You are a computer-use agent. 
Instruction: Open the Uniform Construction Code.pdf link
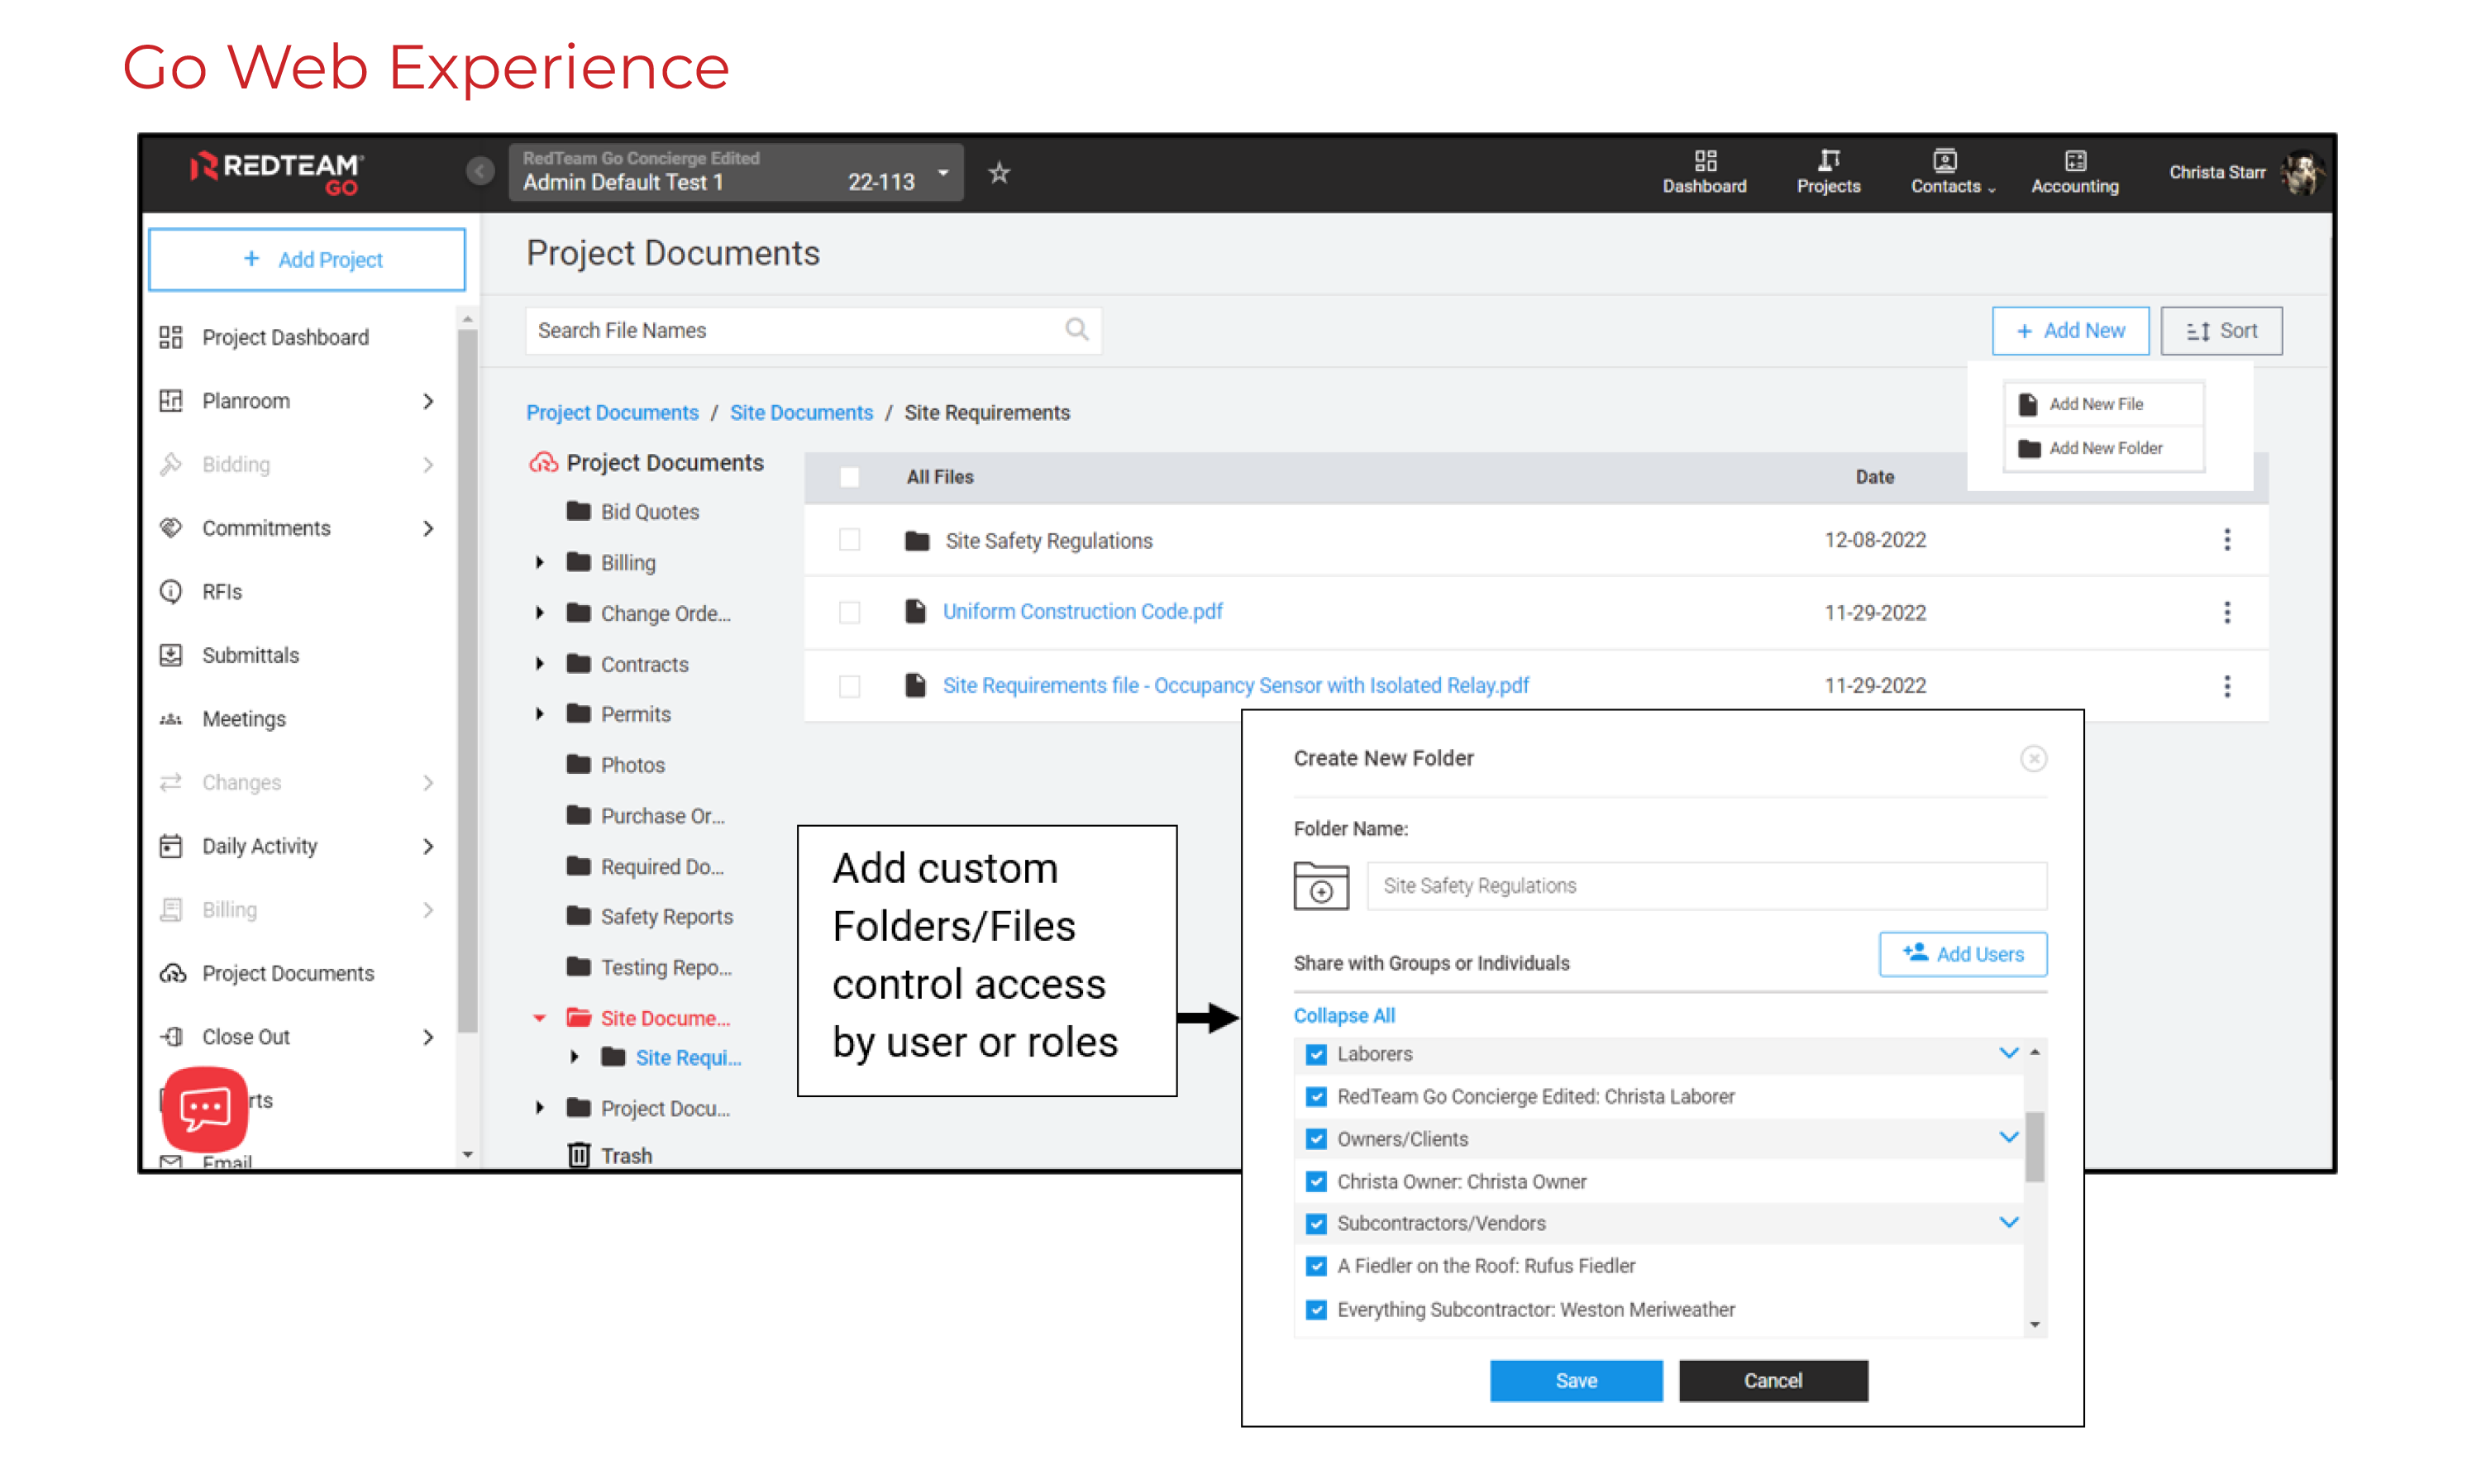click(1082, 611)
